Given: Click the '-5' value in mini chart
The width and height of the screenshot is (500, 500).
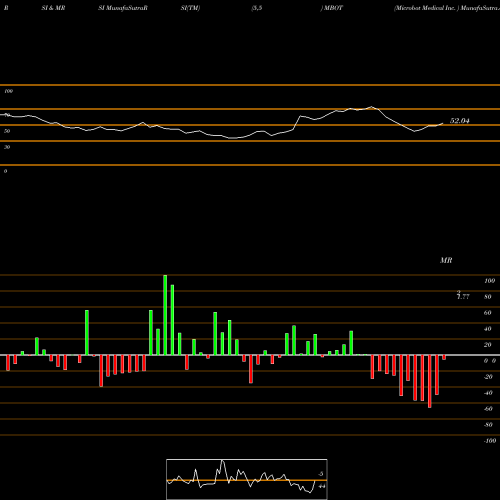Looking at the screenshot, I should coord(321,474).
